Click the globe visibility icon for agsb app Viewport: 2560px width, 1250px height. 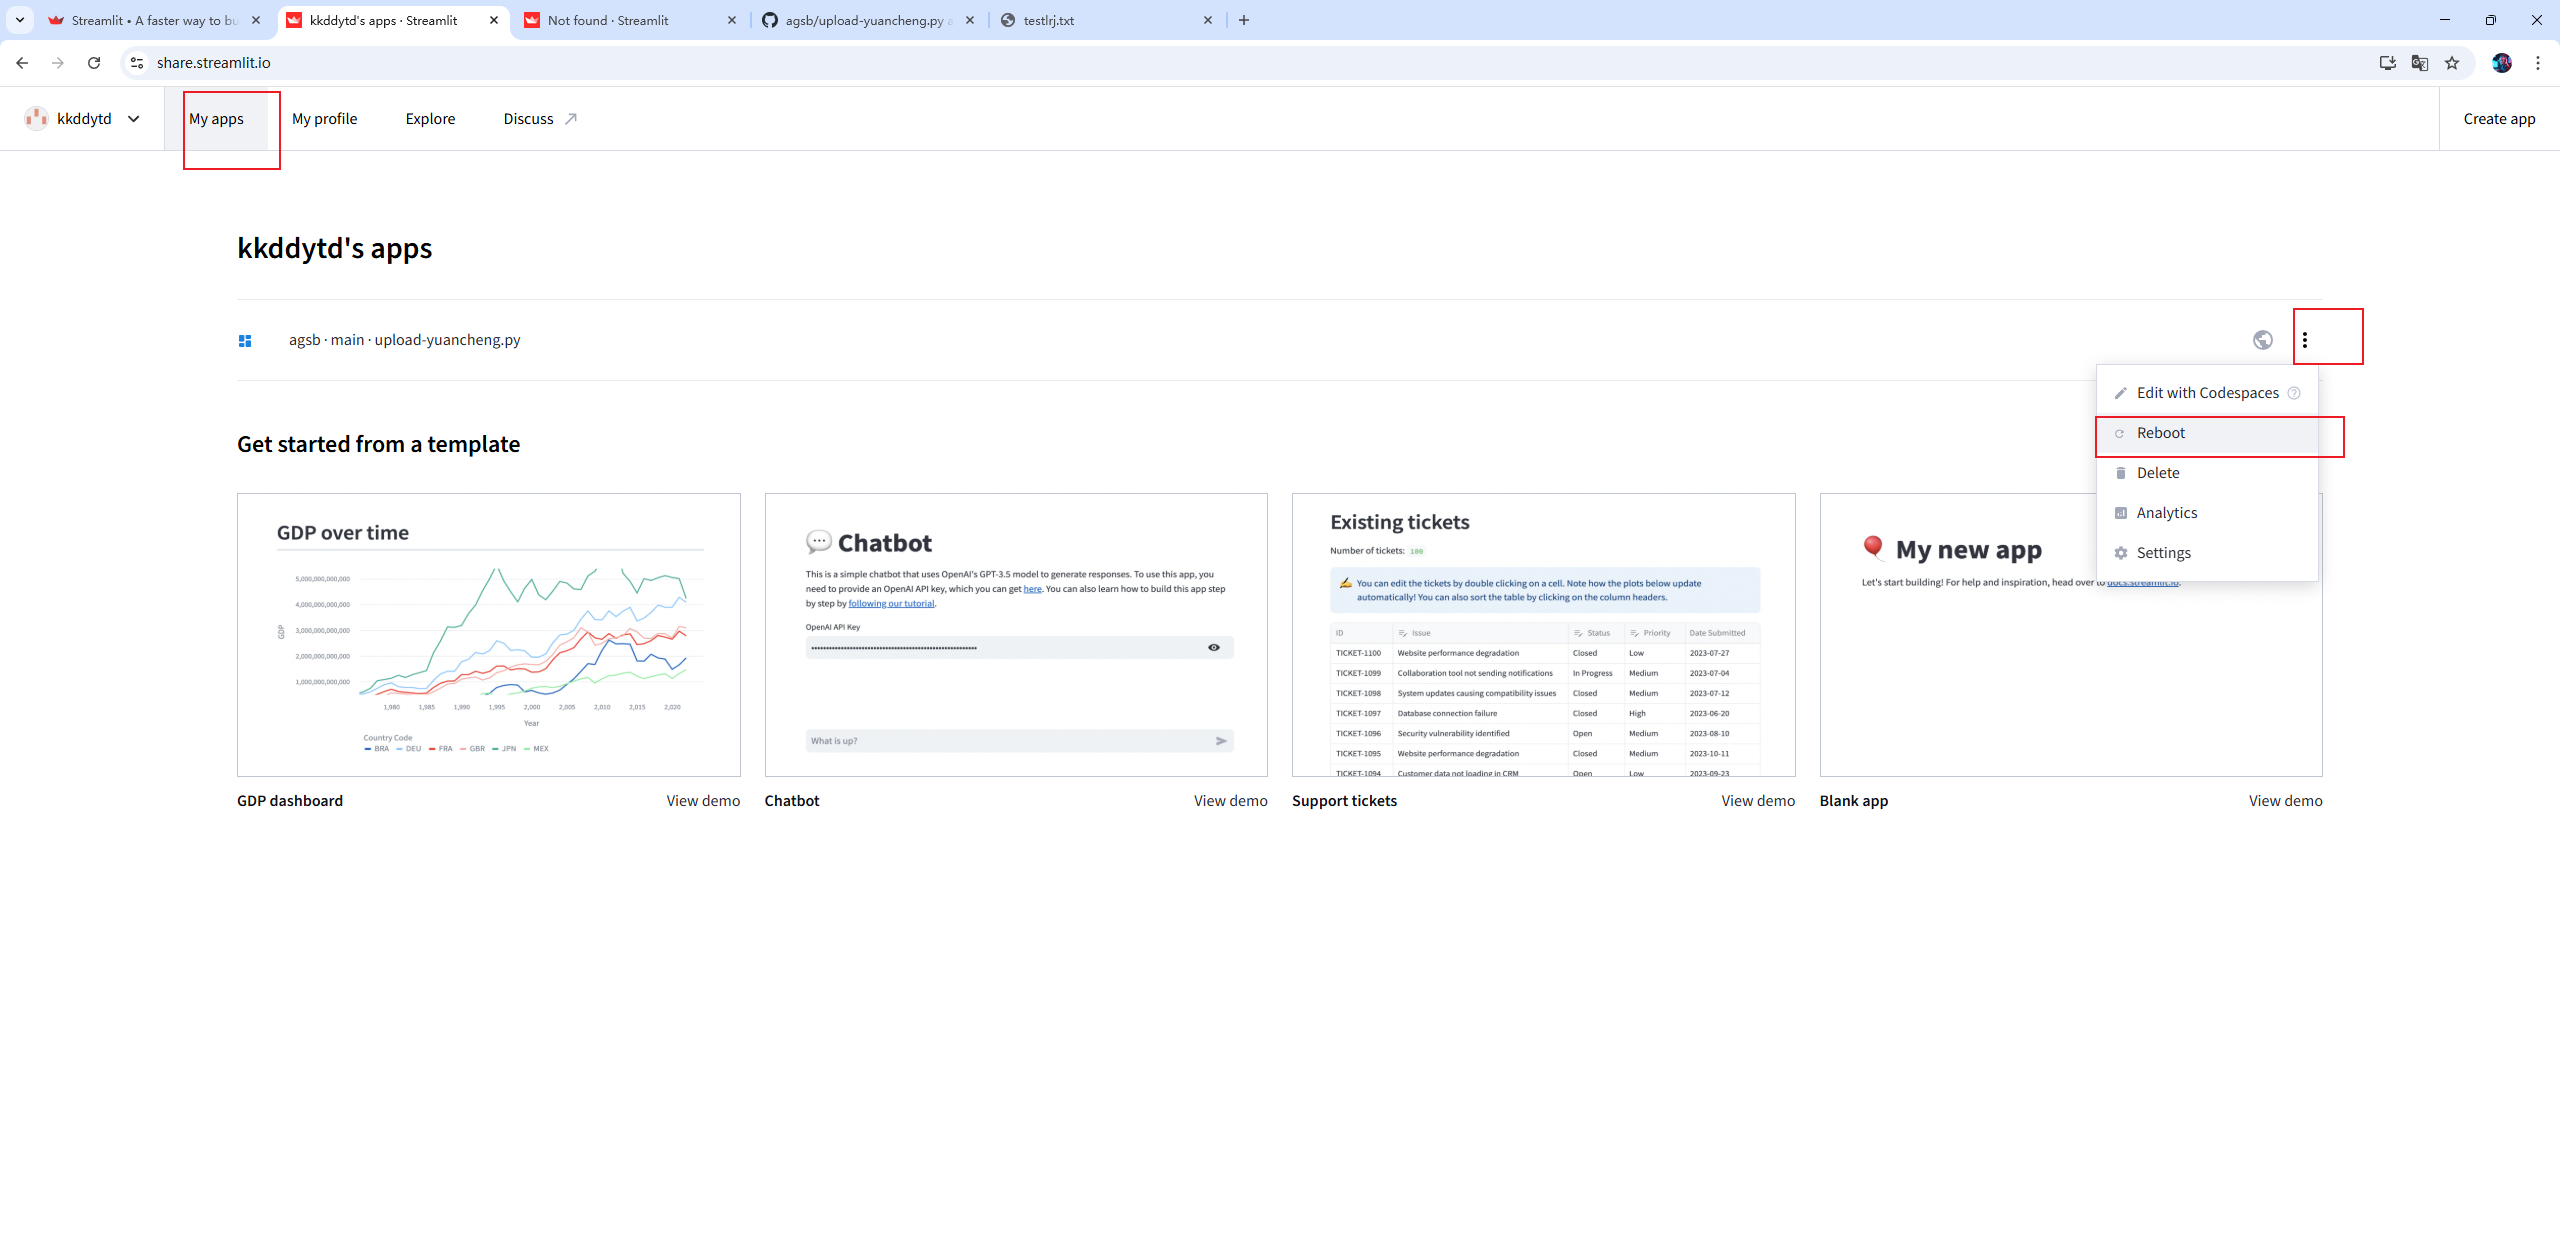[x=2263, y=340]
